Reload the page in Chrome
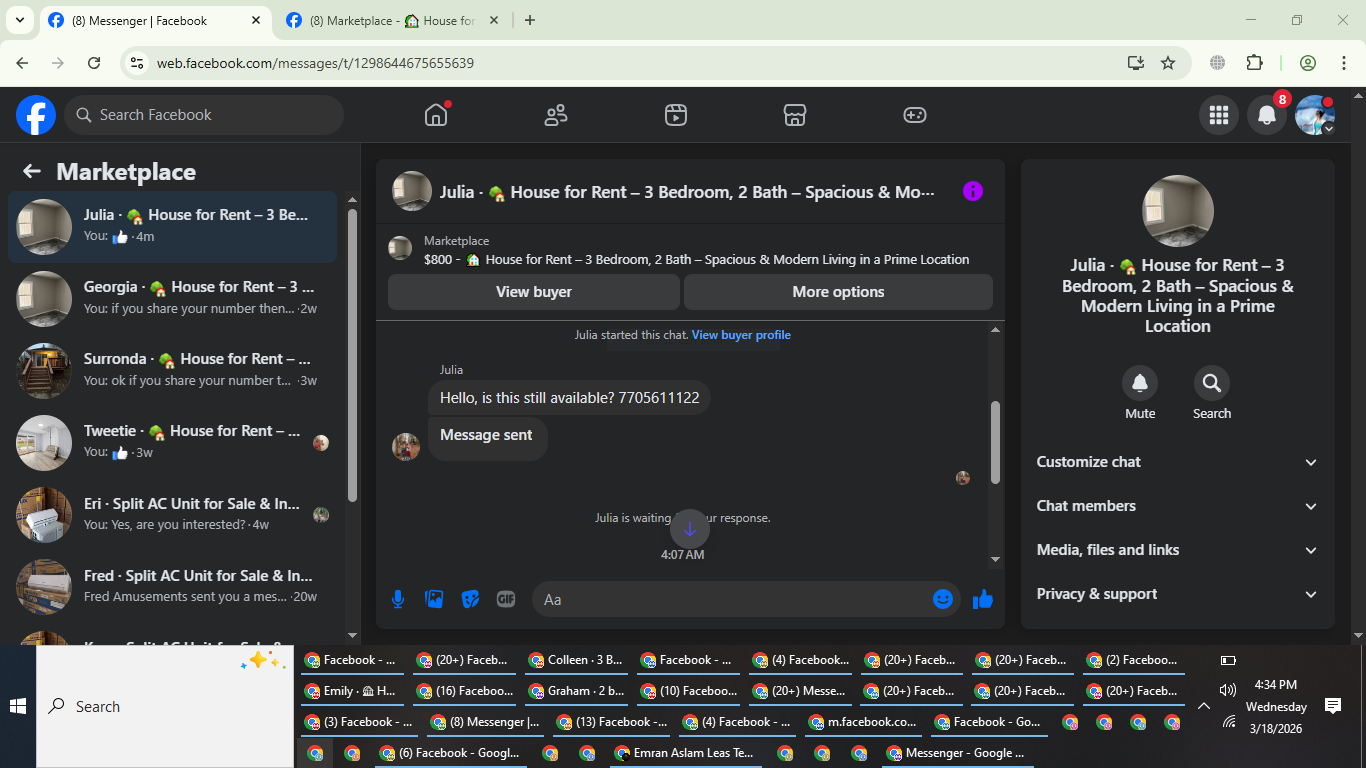 pos(94,63)
